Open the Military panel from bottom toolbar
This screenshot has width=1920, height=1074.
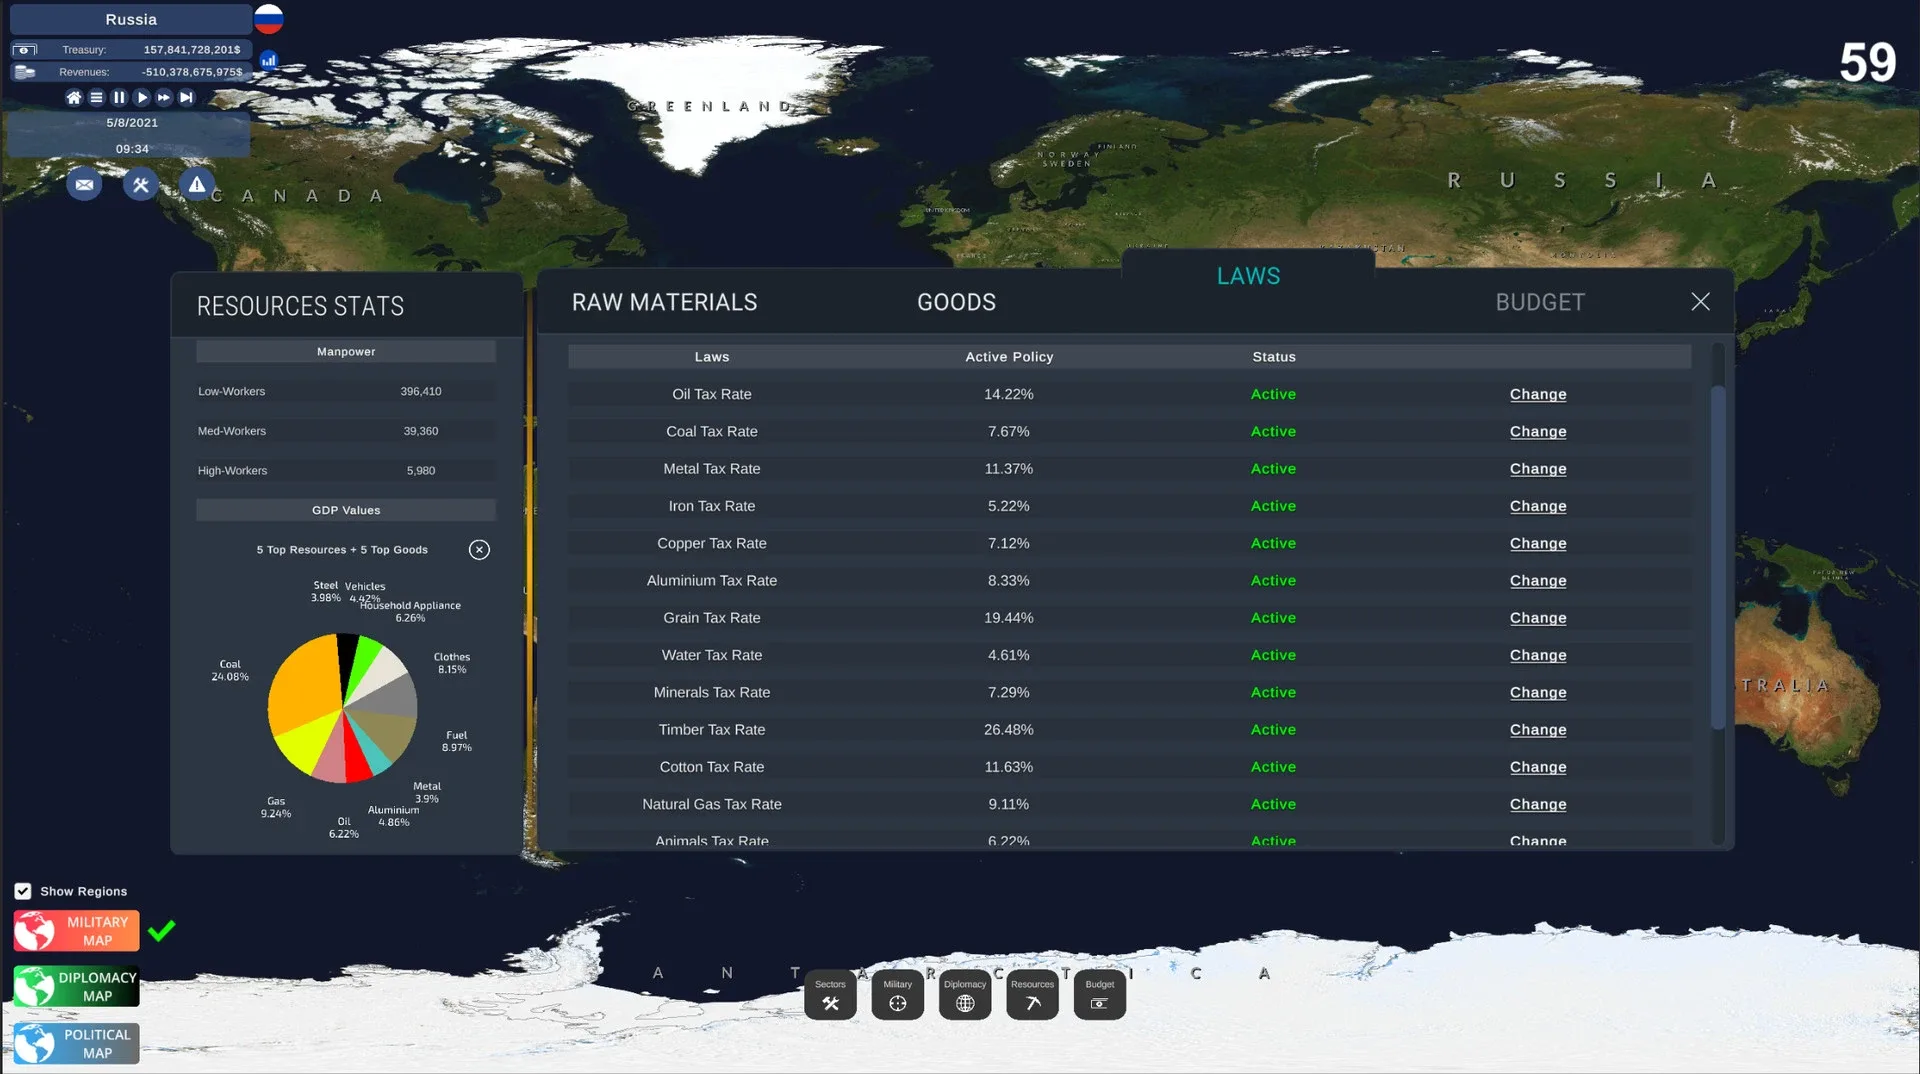[897, 995]
